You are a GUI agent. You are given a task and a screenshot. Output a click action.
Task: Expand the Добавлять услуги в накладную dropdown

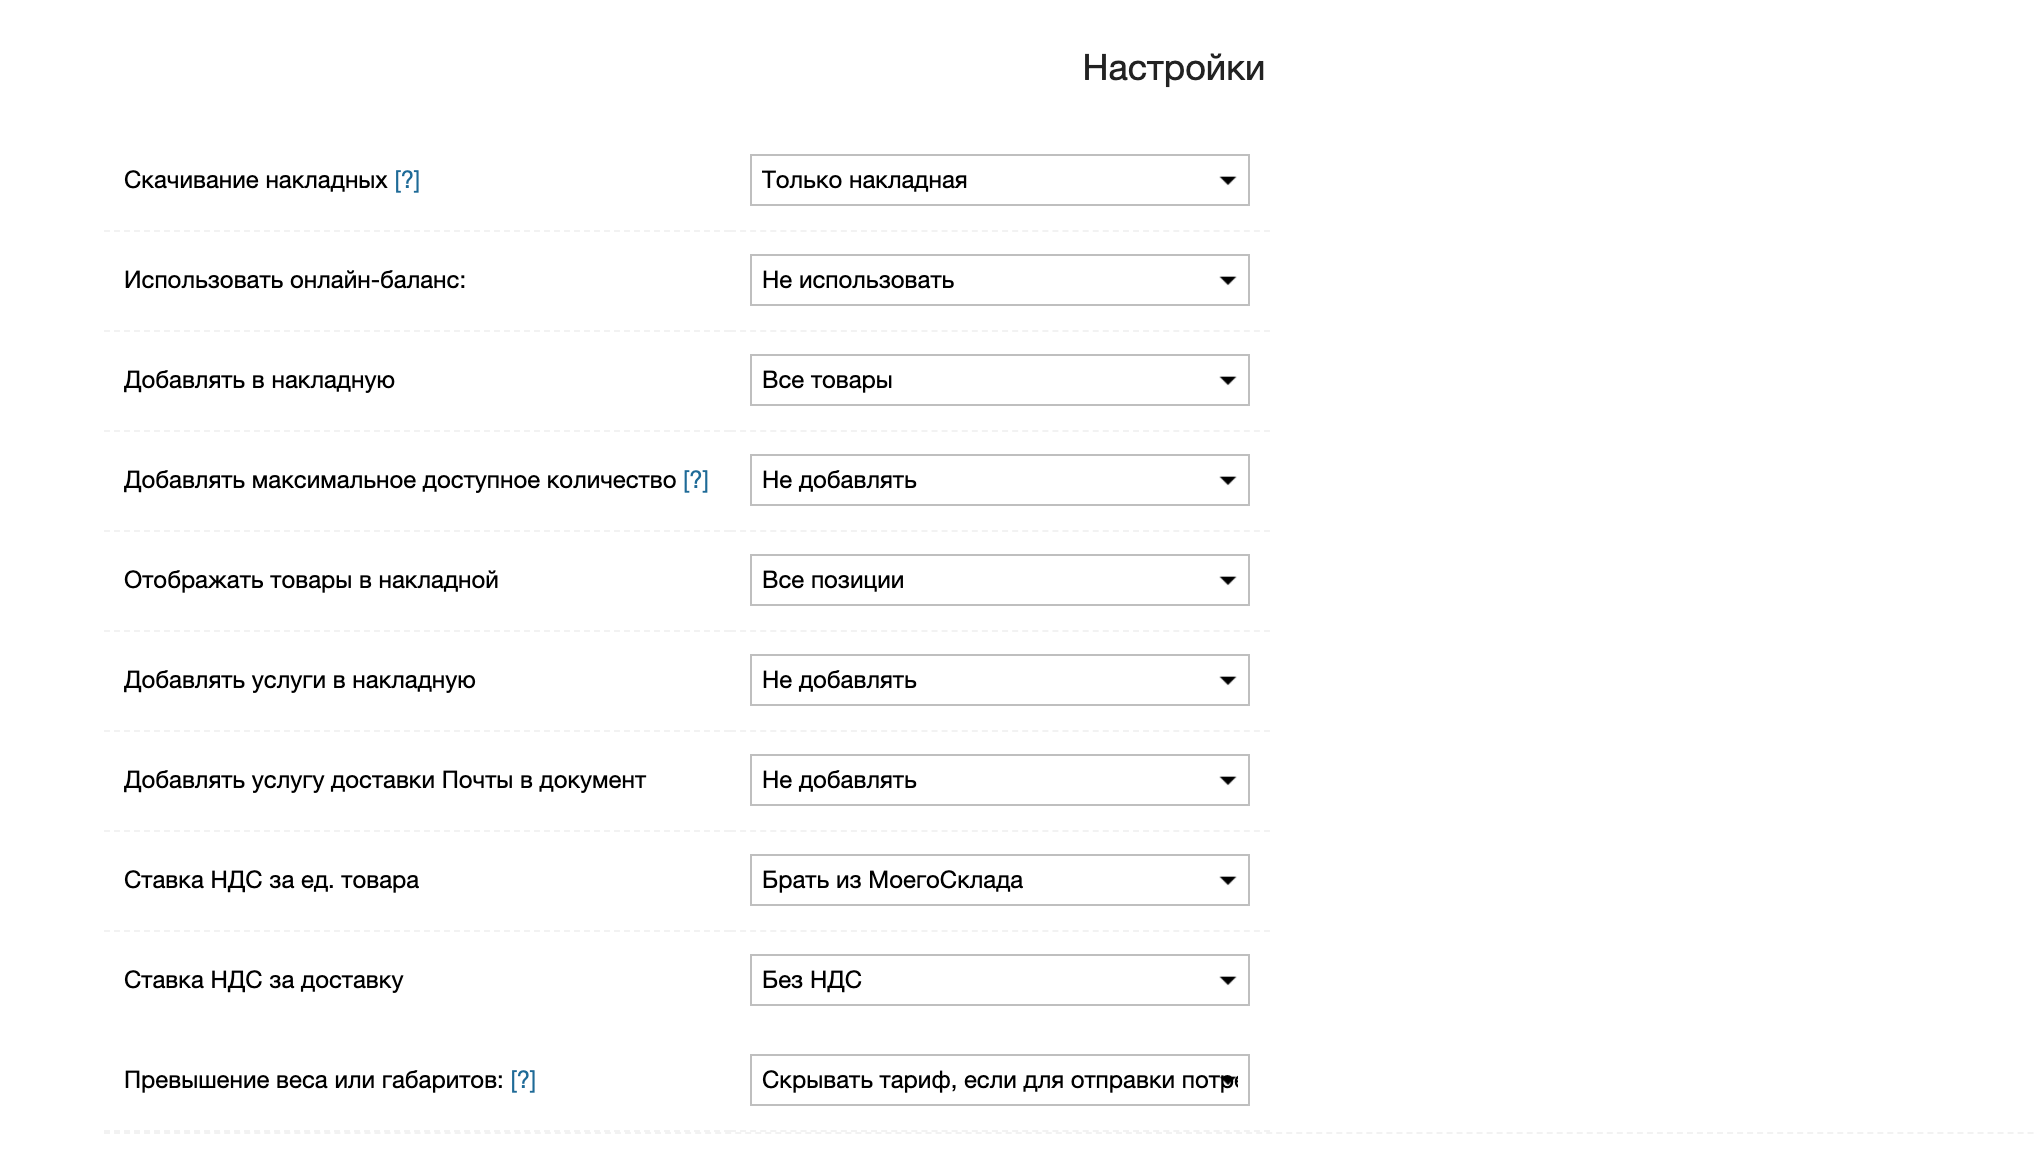click(x=998, y=680)
